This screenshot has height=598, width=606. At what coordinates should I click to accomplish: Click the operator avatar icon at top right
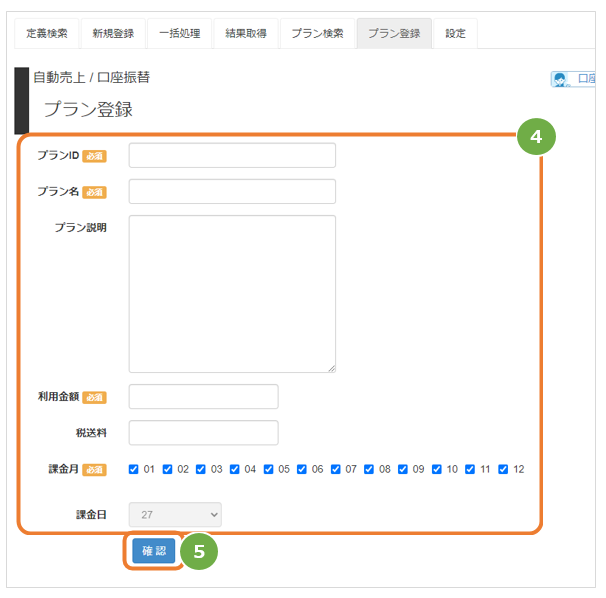(560, 79)
